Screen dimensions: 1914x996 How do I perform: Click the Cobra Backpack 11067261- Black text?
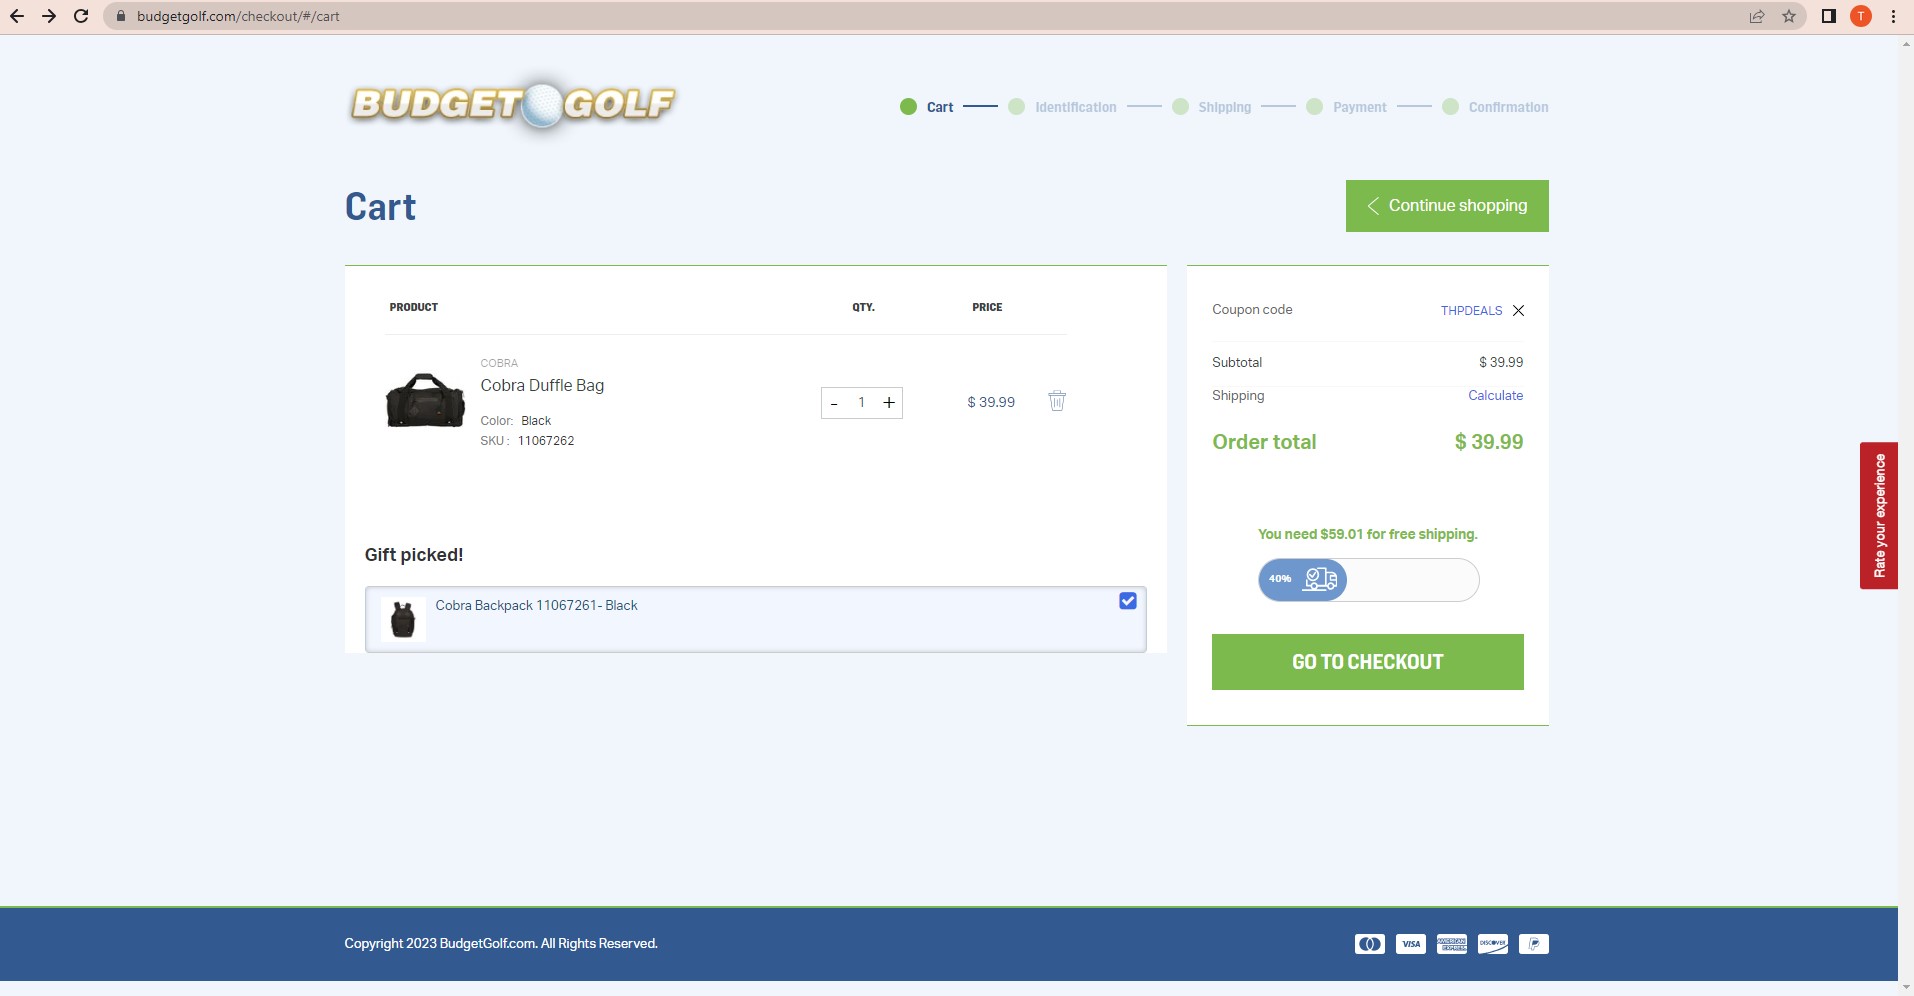coord(536,606)
